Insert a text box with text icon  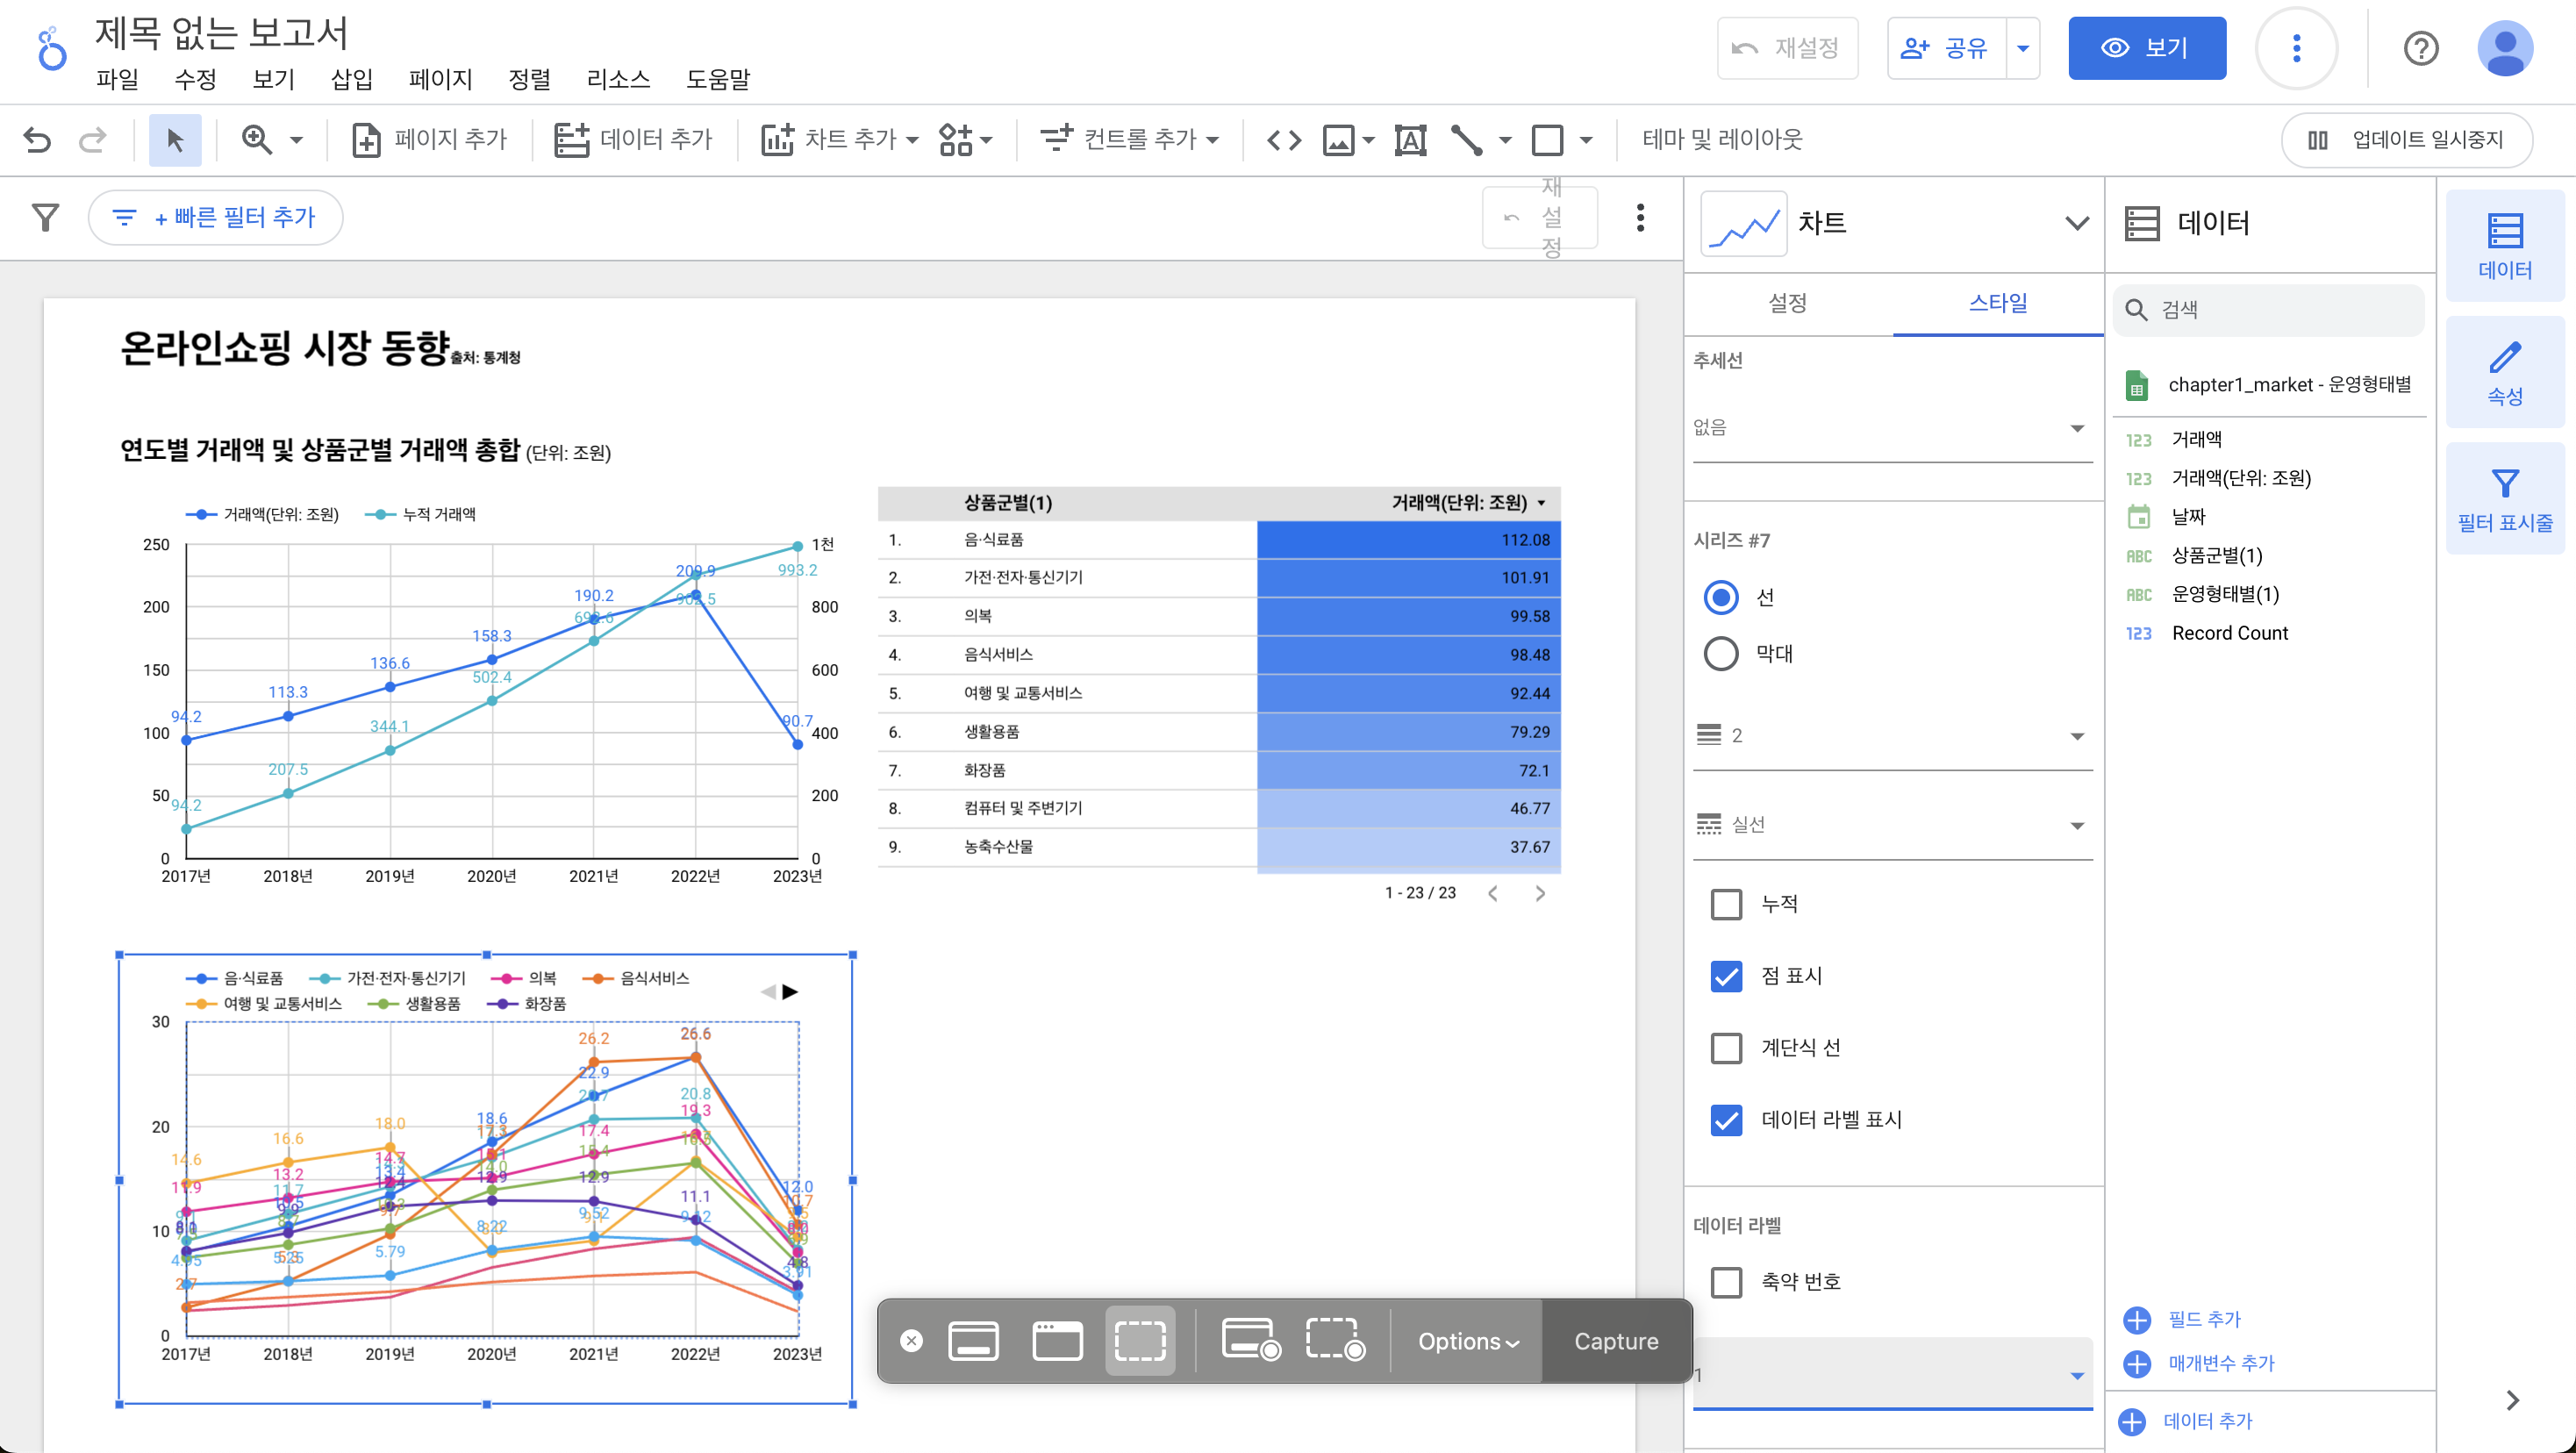pos(1410,139)
